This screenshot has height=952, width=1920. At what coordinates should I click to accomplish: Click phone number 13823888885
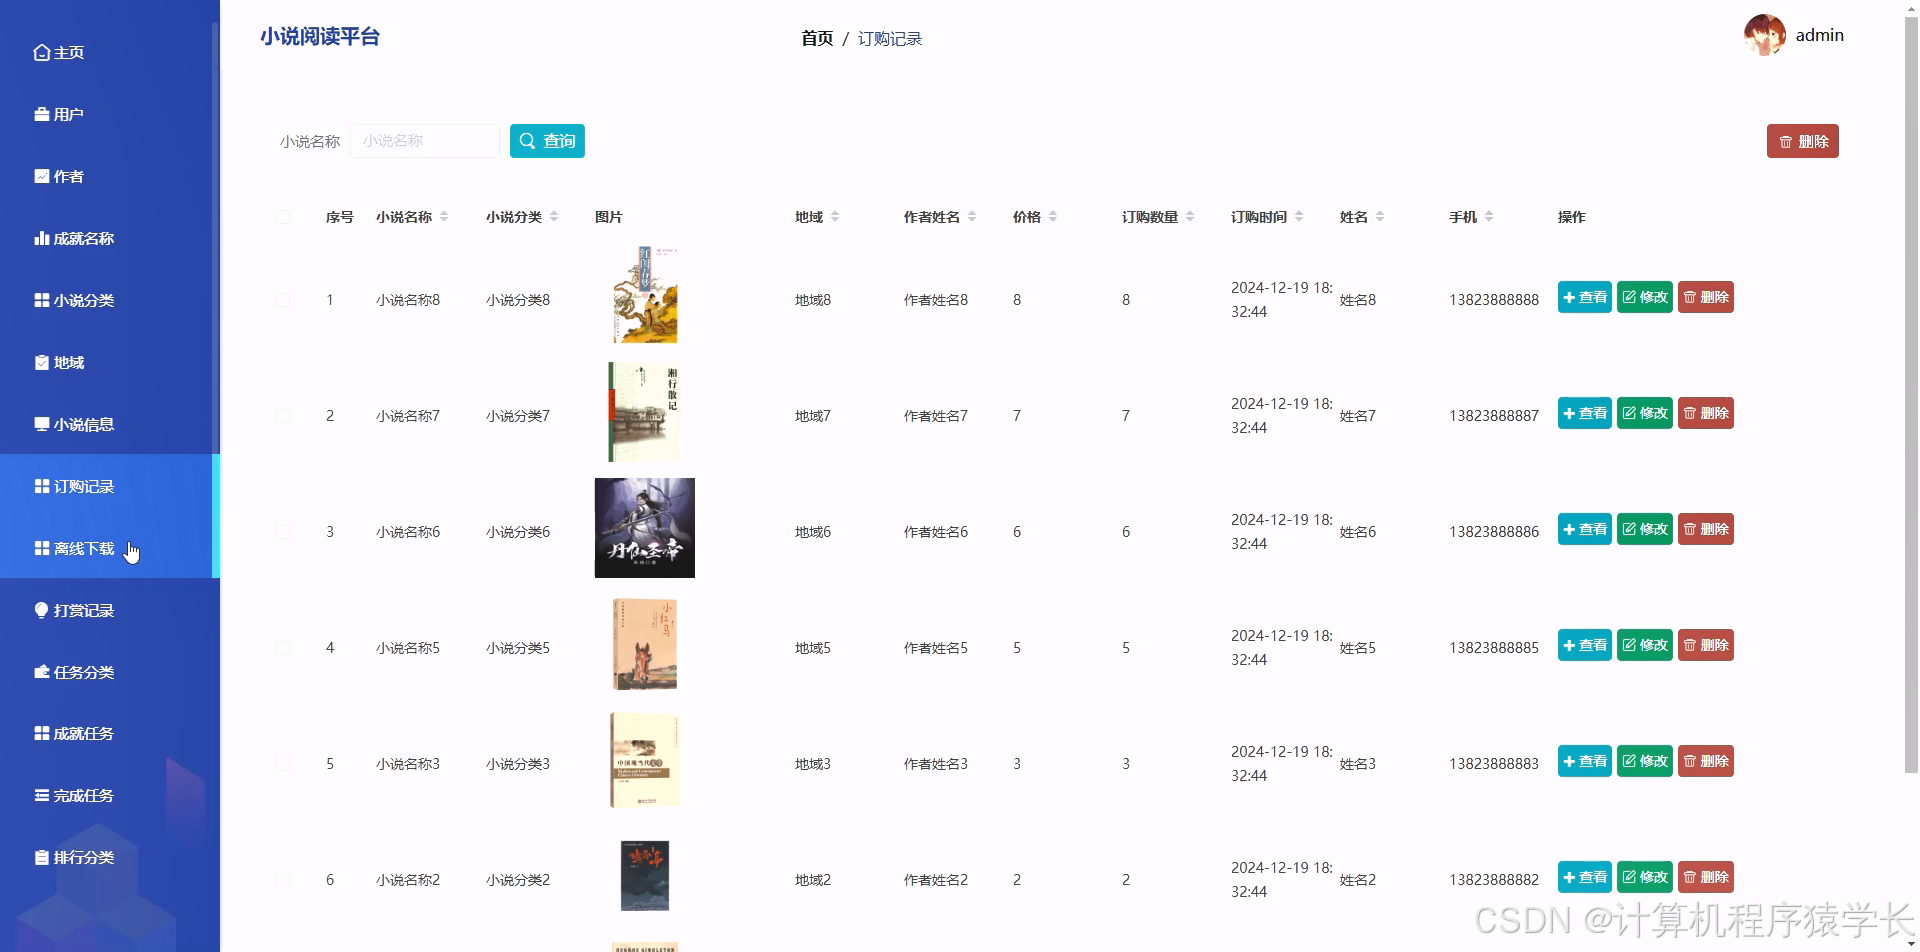coord(1494,648)
